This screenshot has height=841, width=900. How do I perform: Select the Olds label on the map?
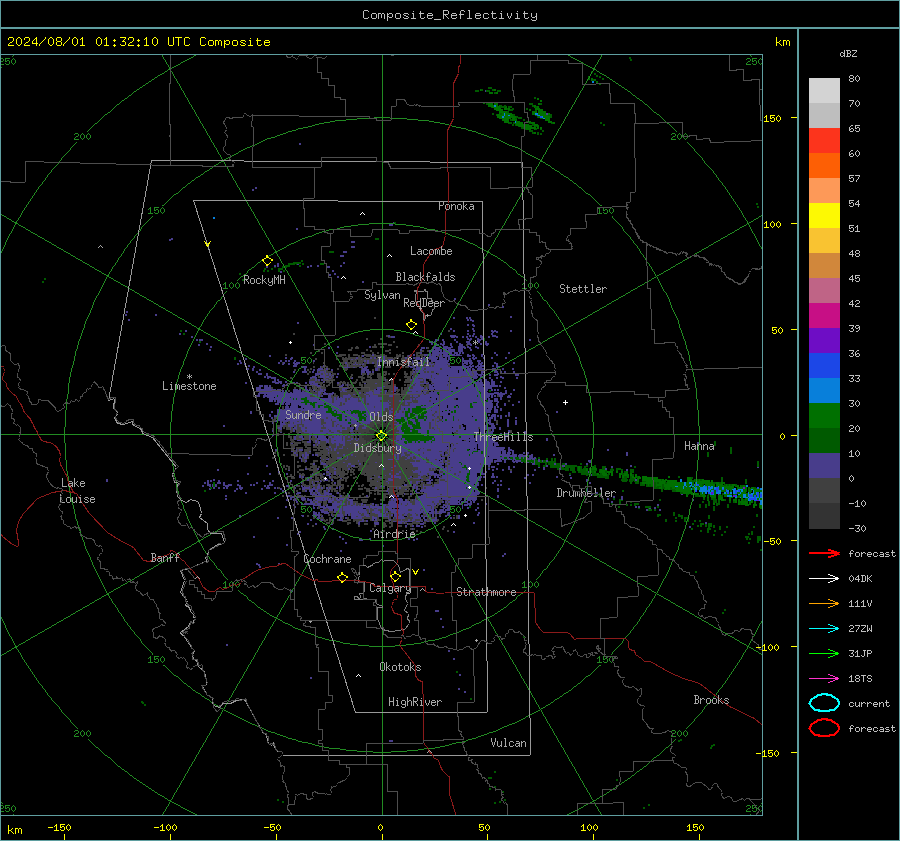pos(381,417)
